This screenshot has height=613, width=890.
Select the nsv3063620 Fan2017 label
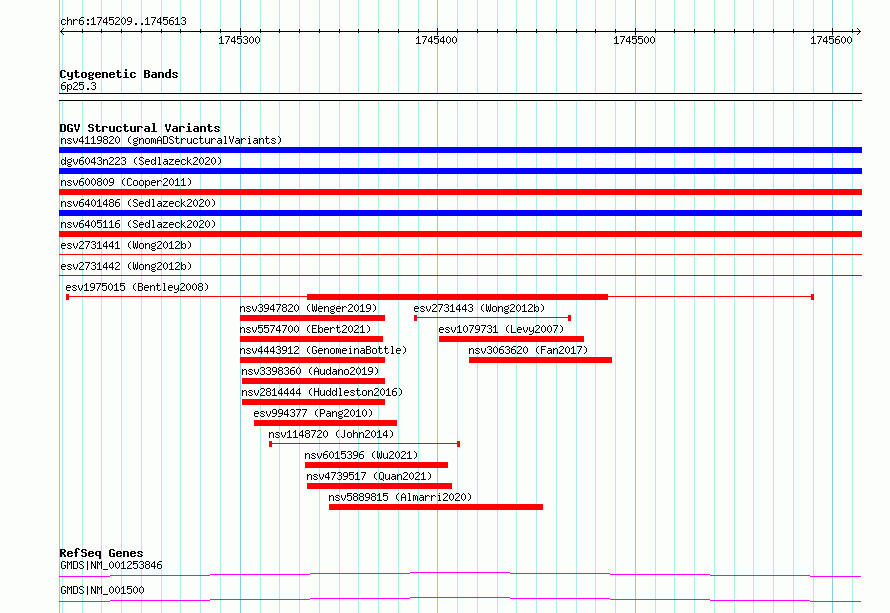528,350
